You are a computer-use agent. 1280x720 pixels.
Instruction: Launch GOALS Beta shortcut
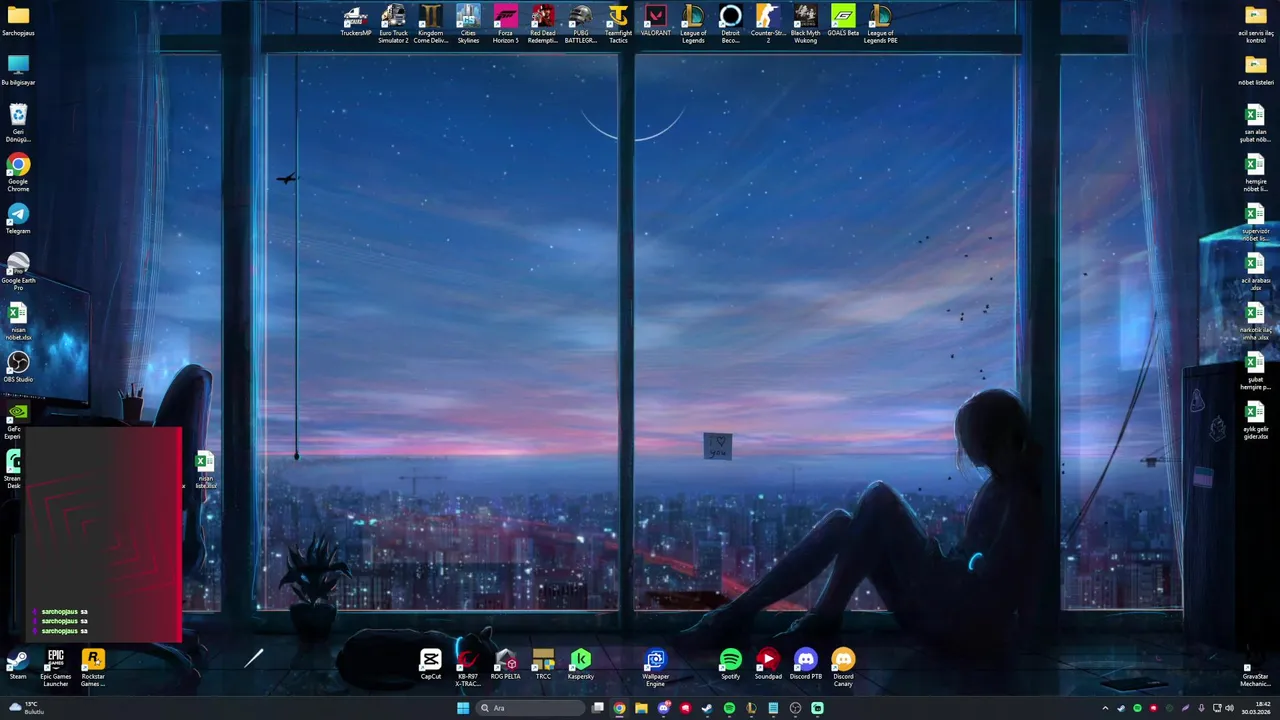843,22
